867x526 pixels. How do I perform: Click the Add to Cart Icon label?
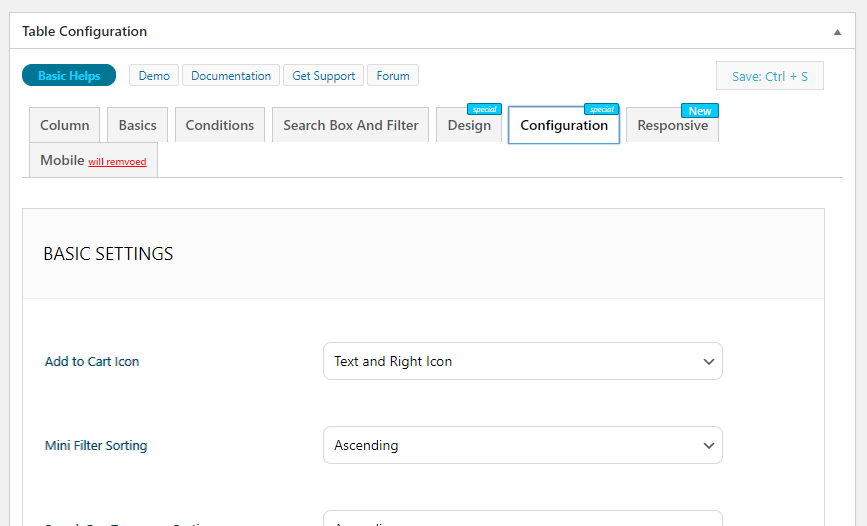(x=92, y=361)
